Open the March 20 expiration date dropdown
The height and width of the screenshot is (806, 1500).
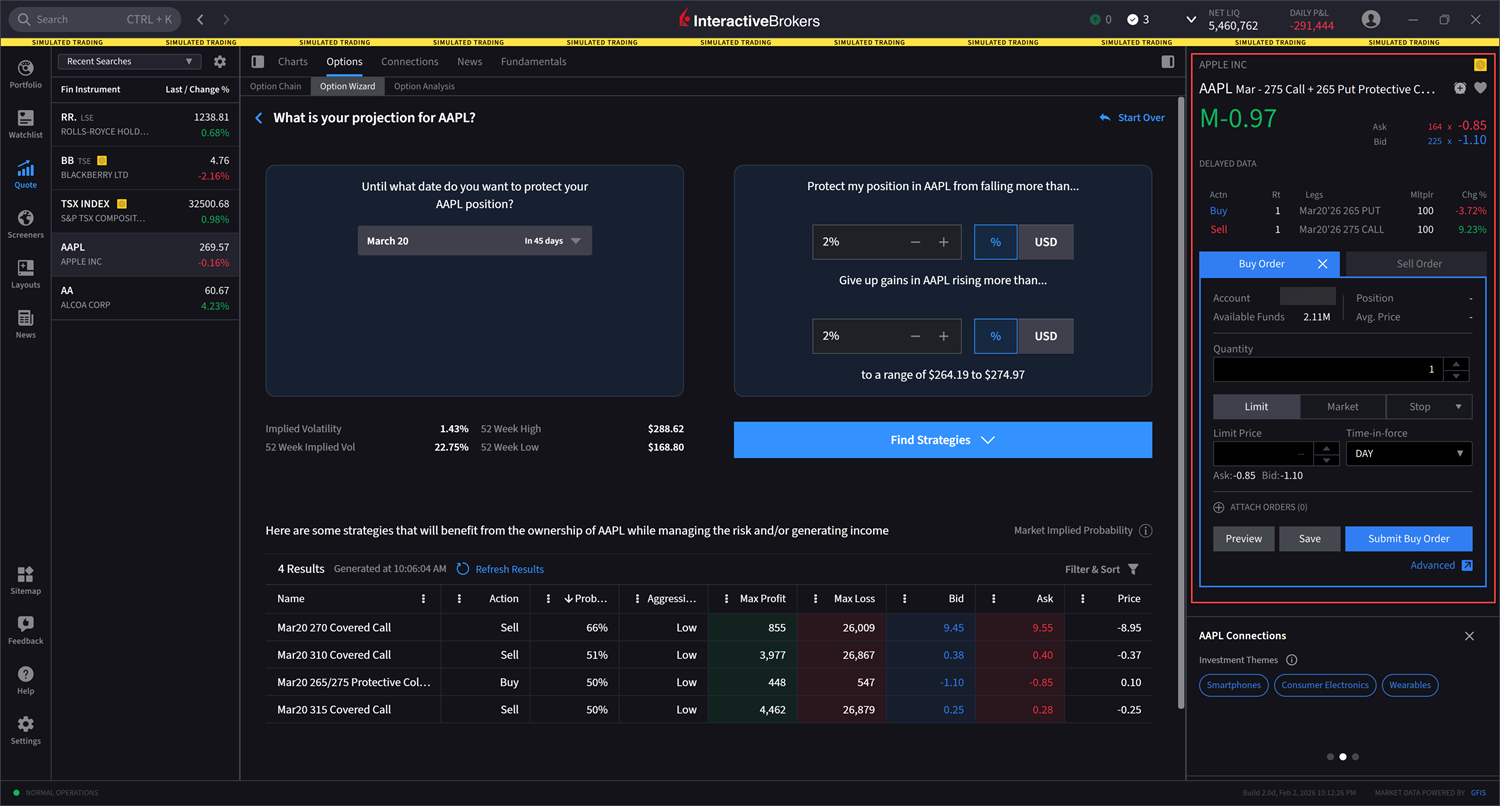click(x=474, y=241)
